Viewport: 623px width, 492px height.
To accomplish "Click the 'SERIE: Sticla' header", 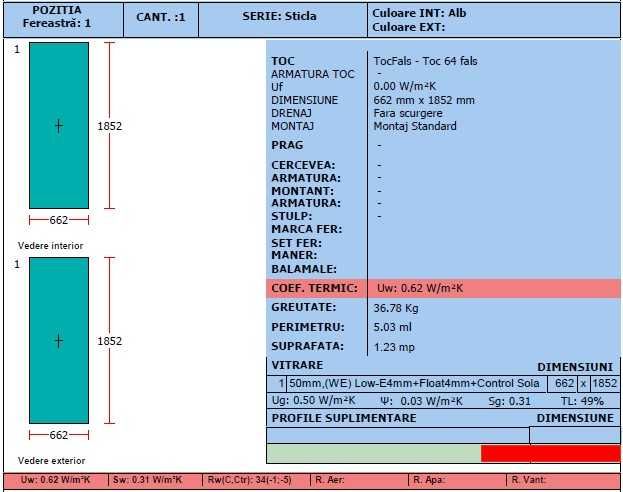I will tap(283, 20).
